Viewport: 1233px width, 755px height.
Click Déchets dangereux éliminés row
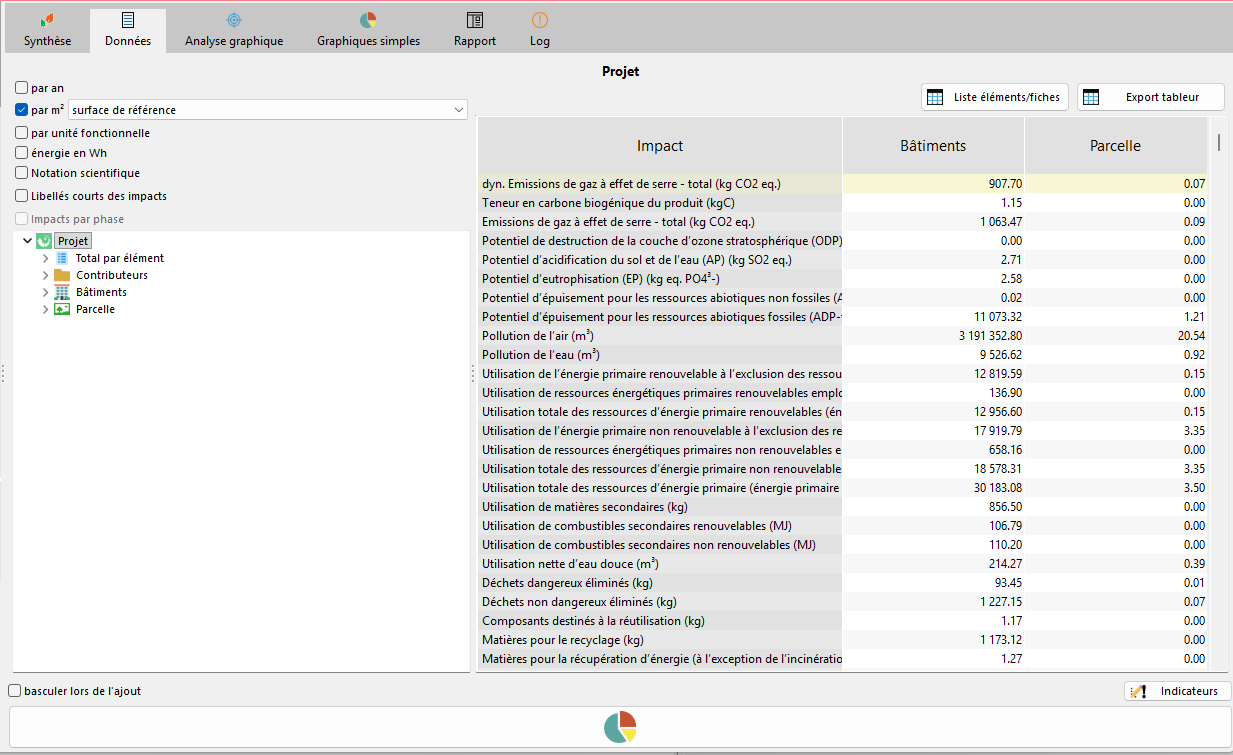[x=842, y=583]
